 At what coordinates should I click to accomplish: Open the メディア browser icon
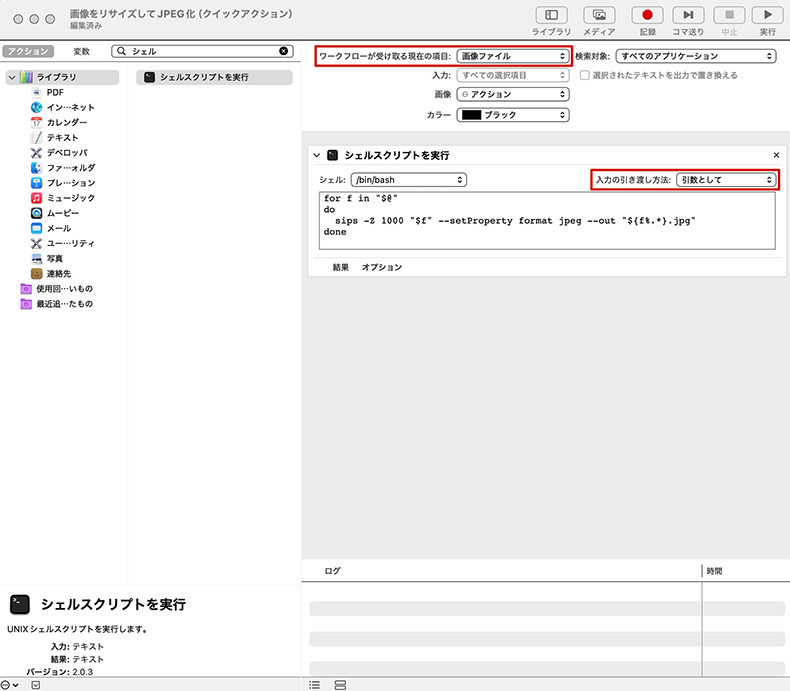coord(599,16)
